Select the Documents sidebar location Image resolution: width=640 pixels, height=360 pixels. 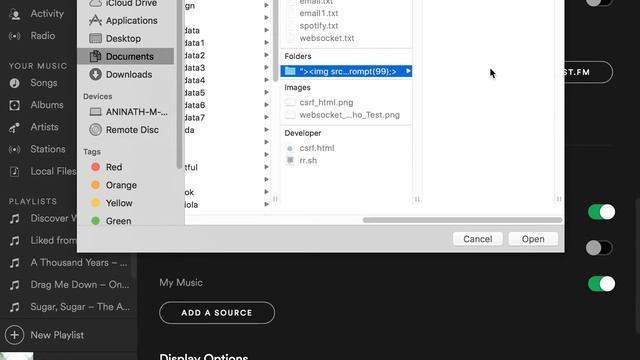tap(126, 56)
